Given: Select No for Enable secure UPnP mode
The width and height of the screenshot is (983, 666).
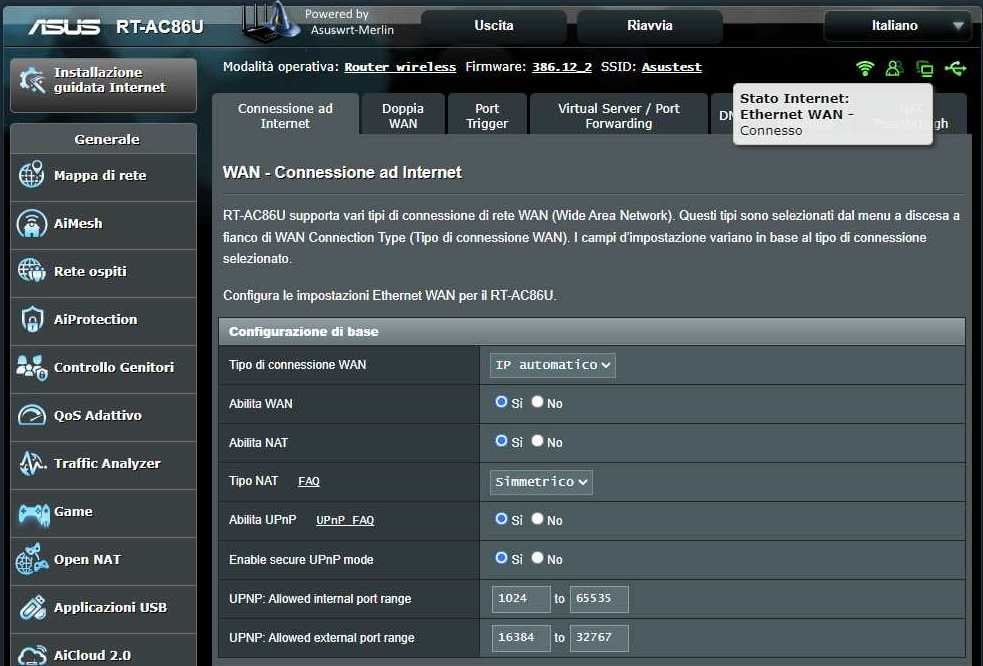Looking at the screenshot, I should pos(538,558).
